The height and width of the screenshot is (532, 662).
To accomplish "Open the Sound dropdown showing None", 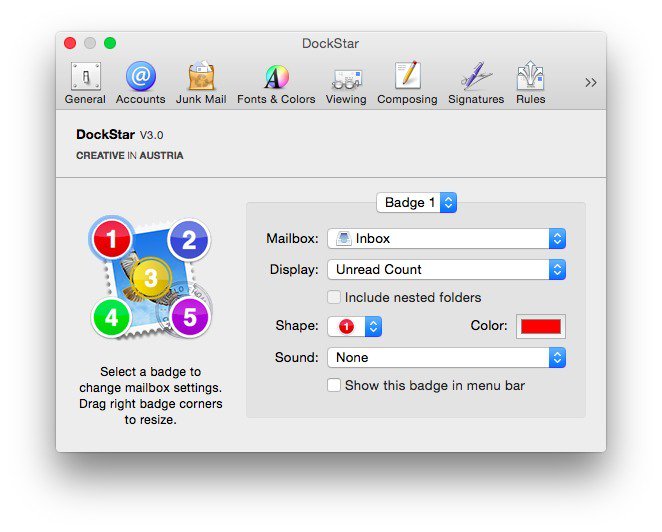I will click(446, 358).
